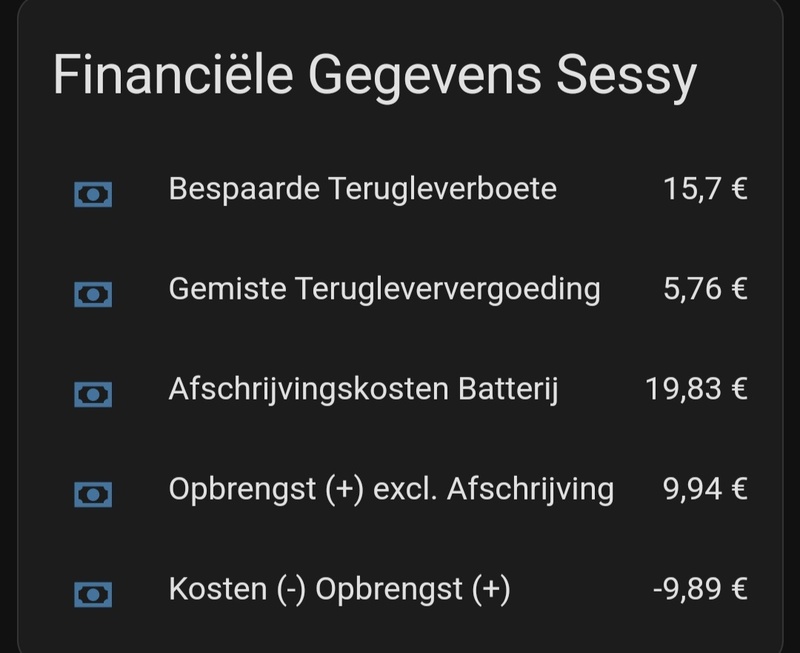Screen dimensions: 800x653
Task: Click the word Terugleververgoeding
Action: pyautogui.click(x=448, y=289)
